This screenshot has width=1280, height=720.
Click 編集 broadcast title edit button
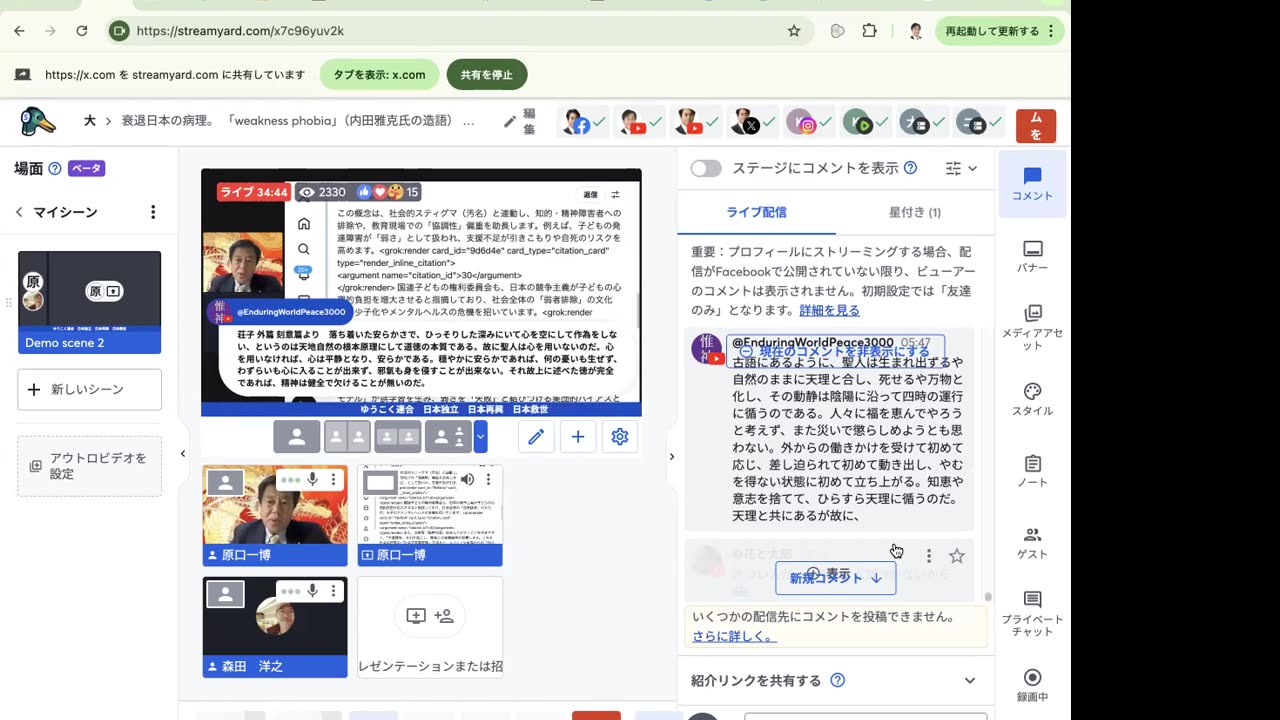pos(521,122)
